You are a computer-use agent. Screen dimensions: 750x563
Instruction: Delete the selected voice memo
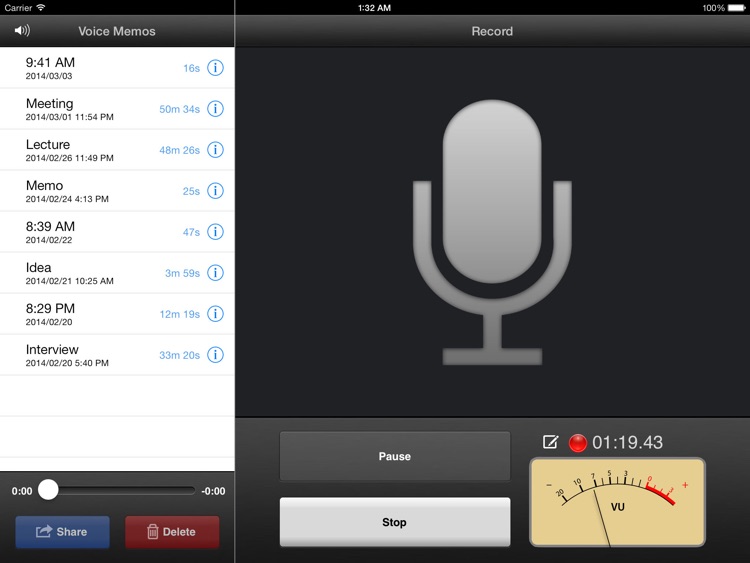[172, 532]
